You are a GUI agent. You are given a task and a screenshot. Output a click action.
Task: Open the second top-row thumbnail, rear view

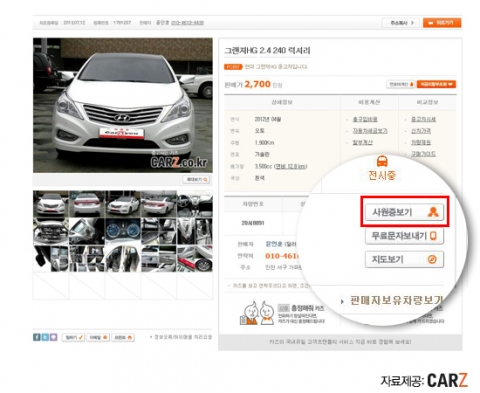pos(87,204)
